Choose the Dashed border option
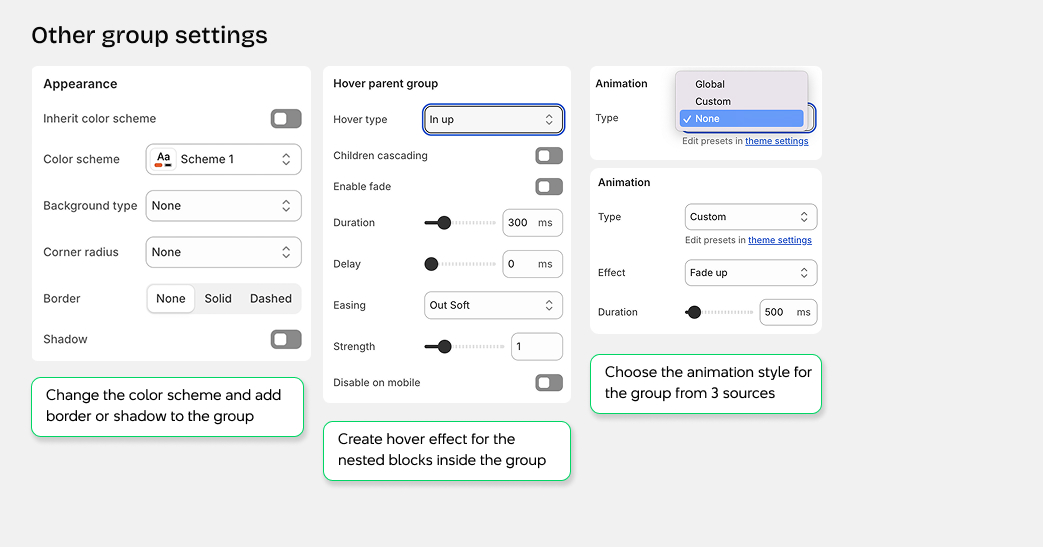Viewport: 1043px width, 547px height. pyautogui.click(x=271, y=299)
